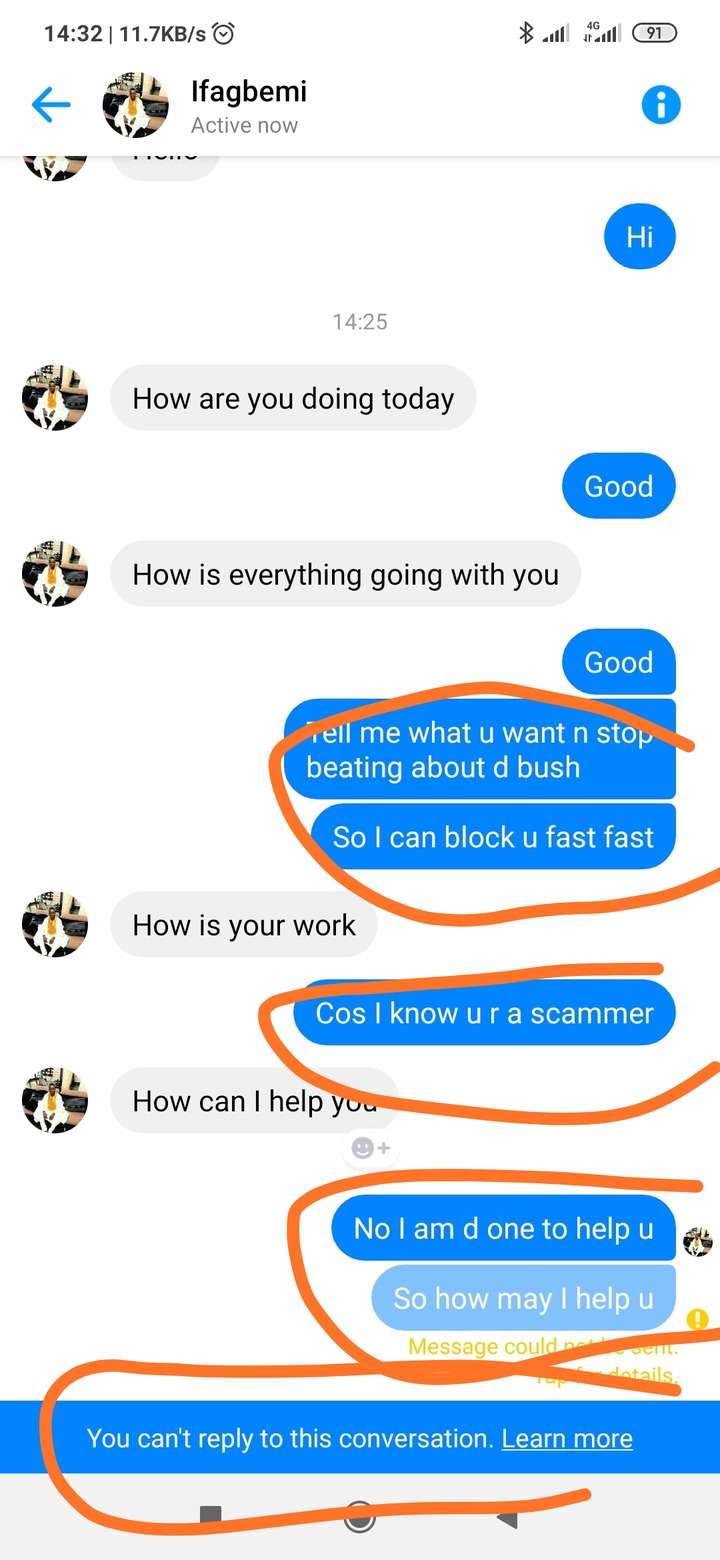Select the 'So I can block u fast fast' message
Viewport: 720px width, 1560px height.
(493, 836)
